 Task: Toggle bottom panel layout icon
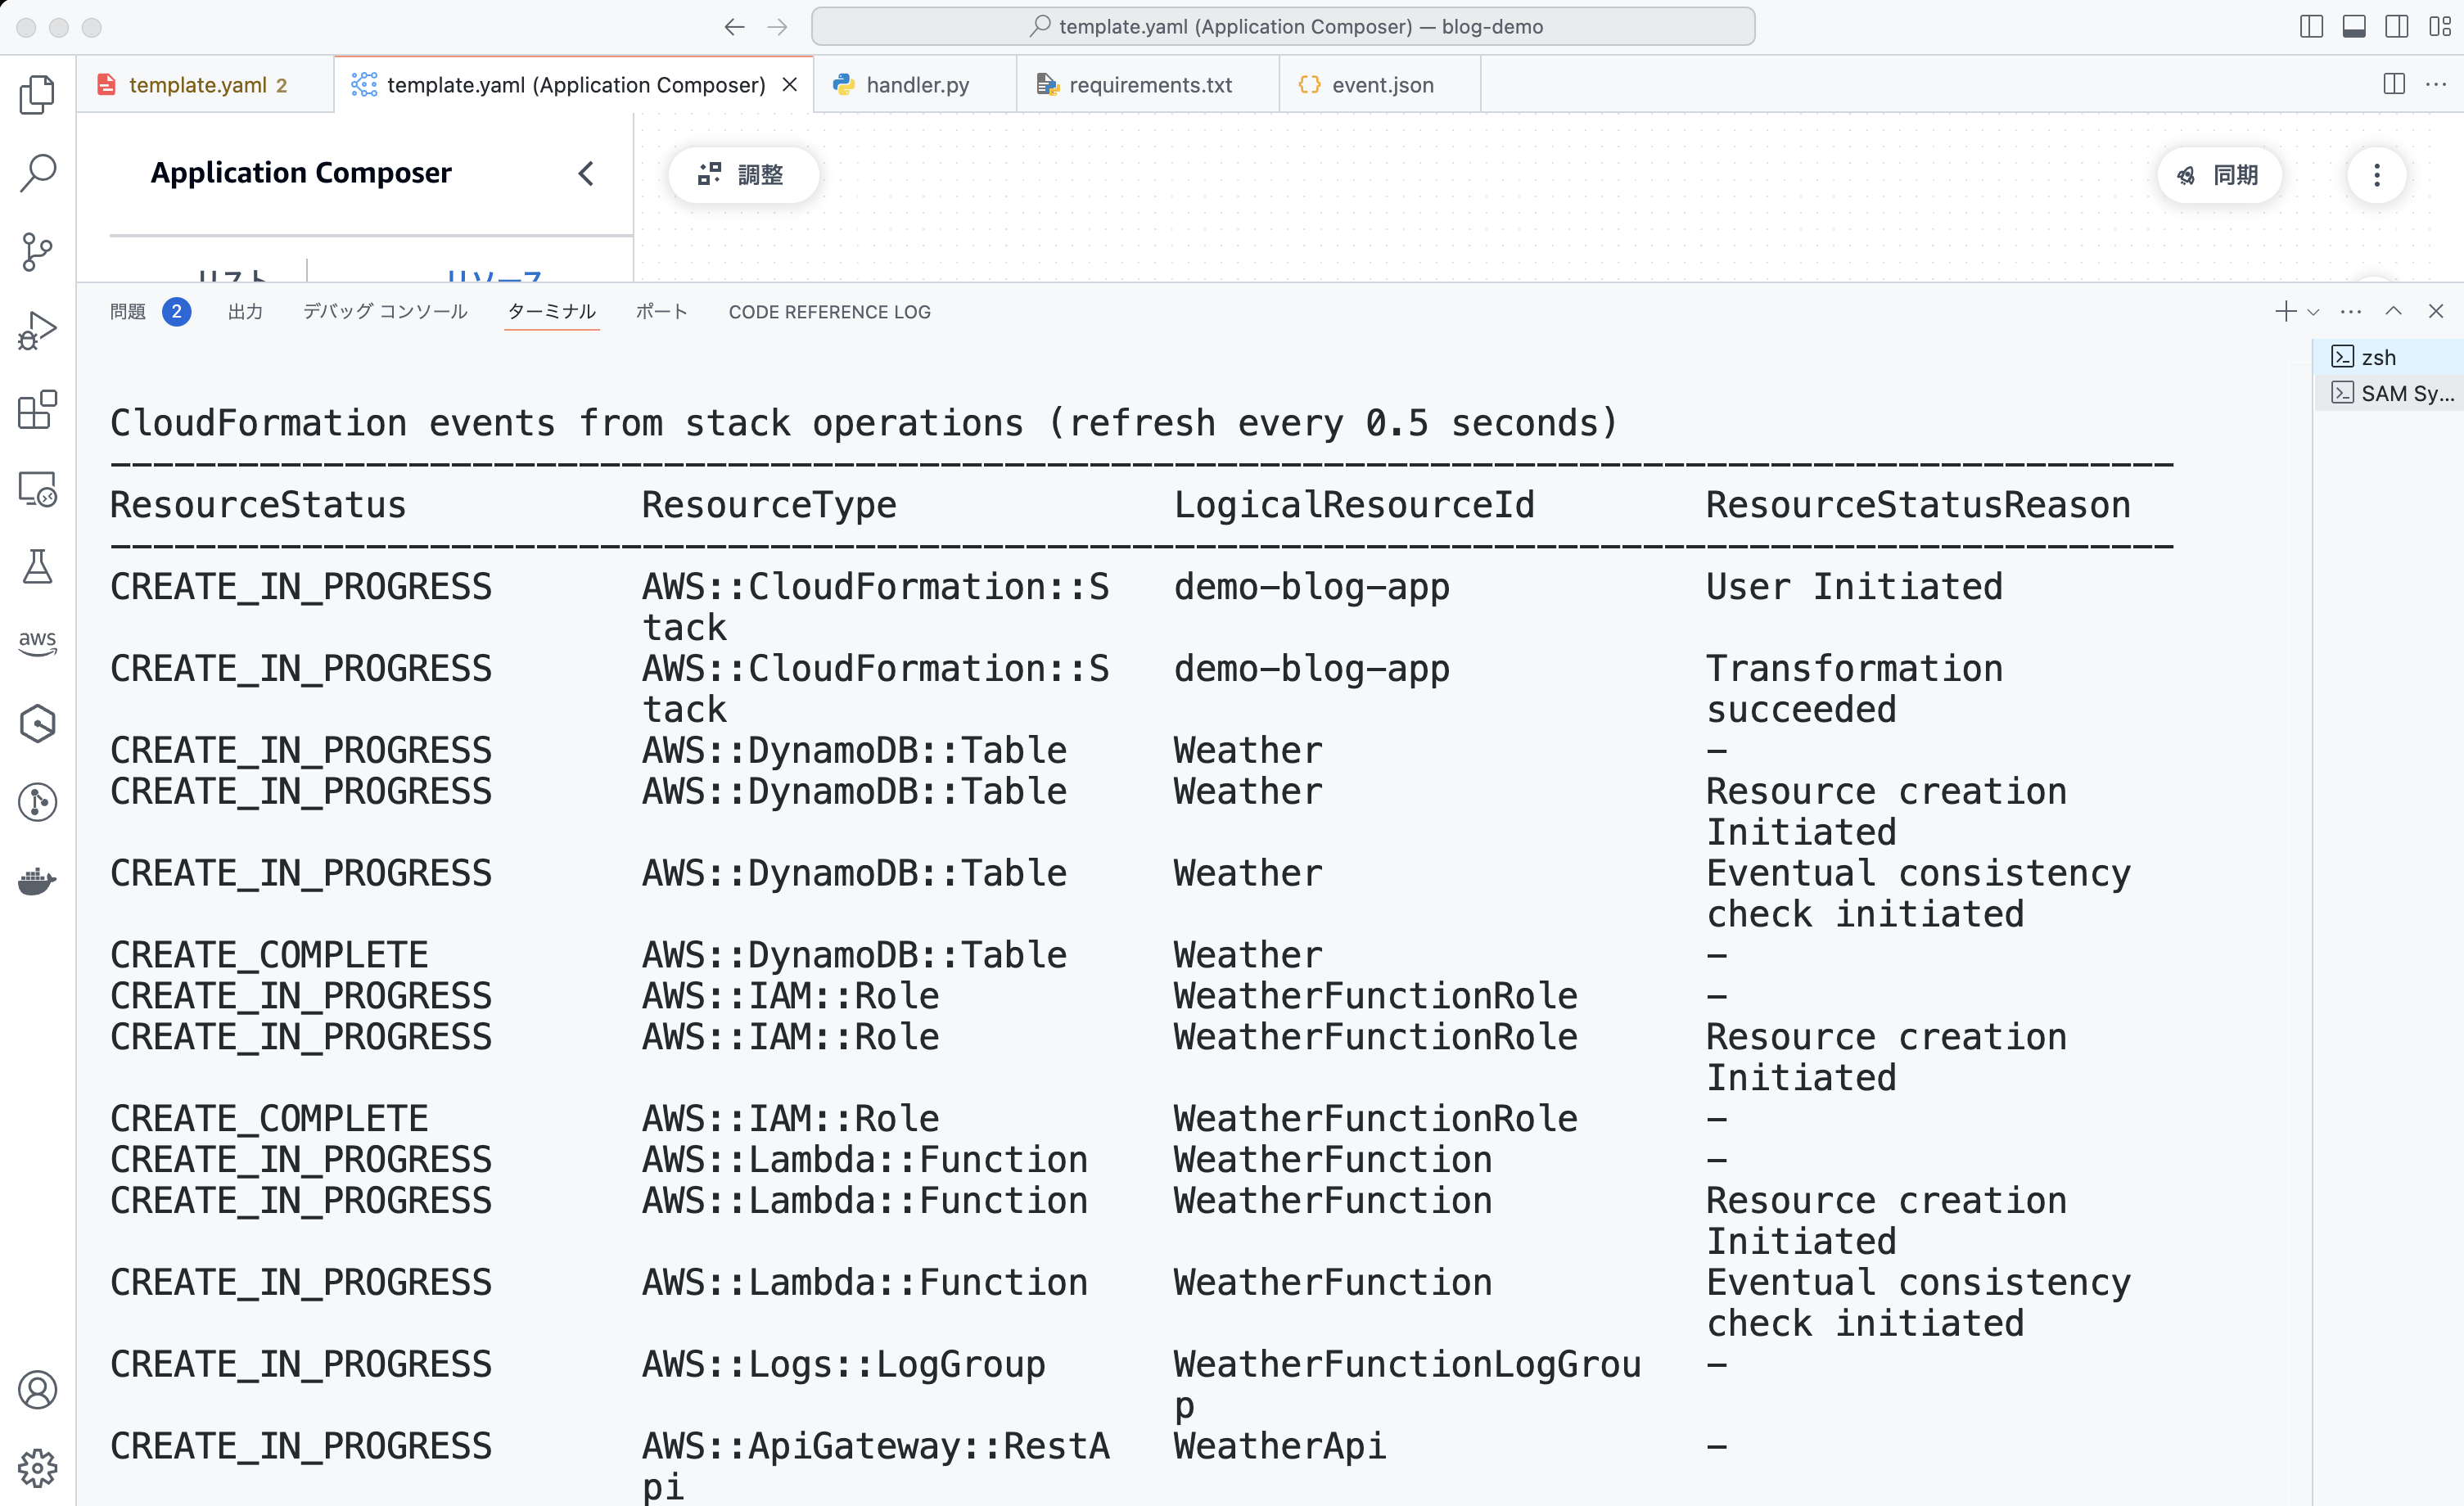click(2354, 27)
